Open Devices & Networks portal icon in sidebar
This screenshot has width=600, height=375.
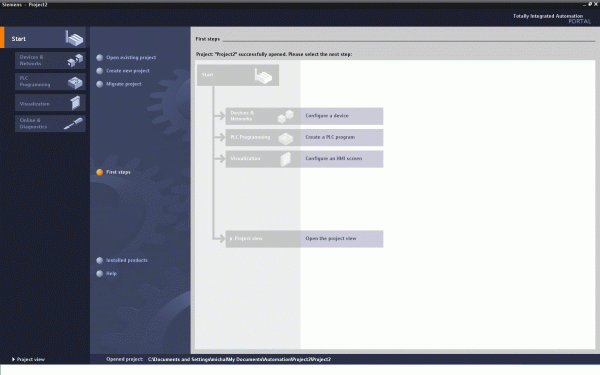click(75, 60)
